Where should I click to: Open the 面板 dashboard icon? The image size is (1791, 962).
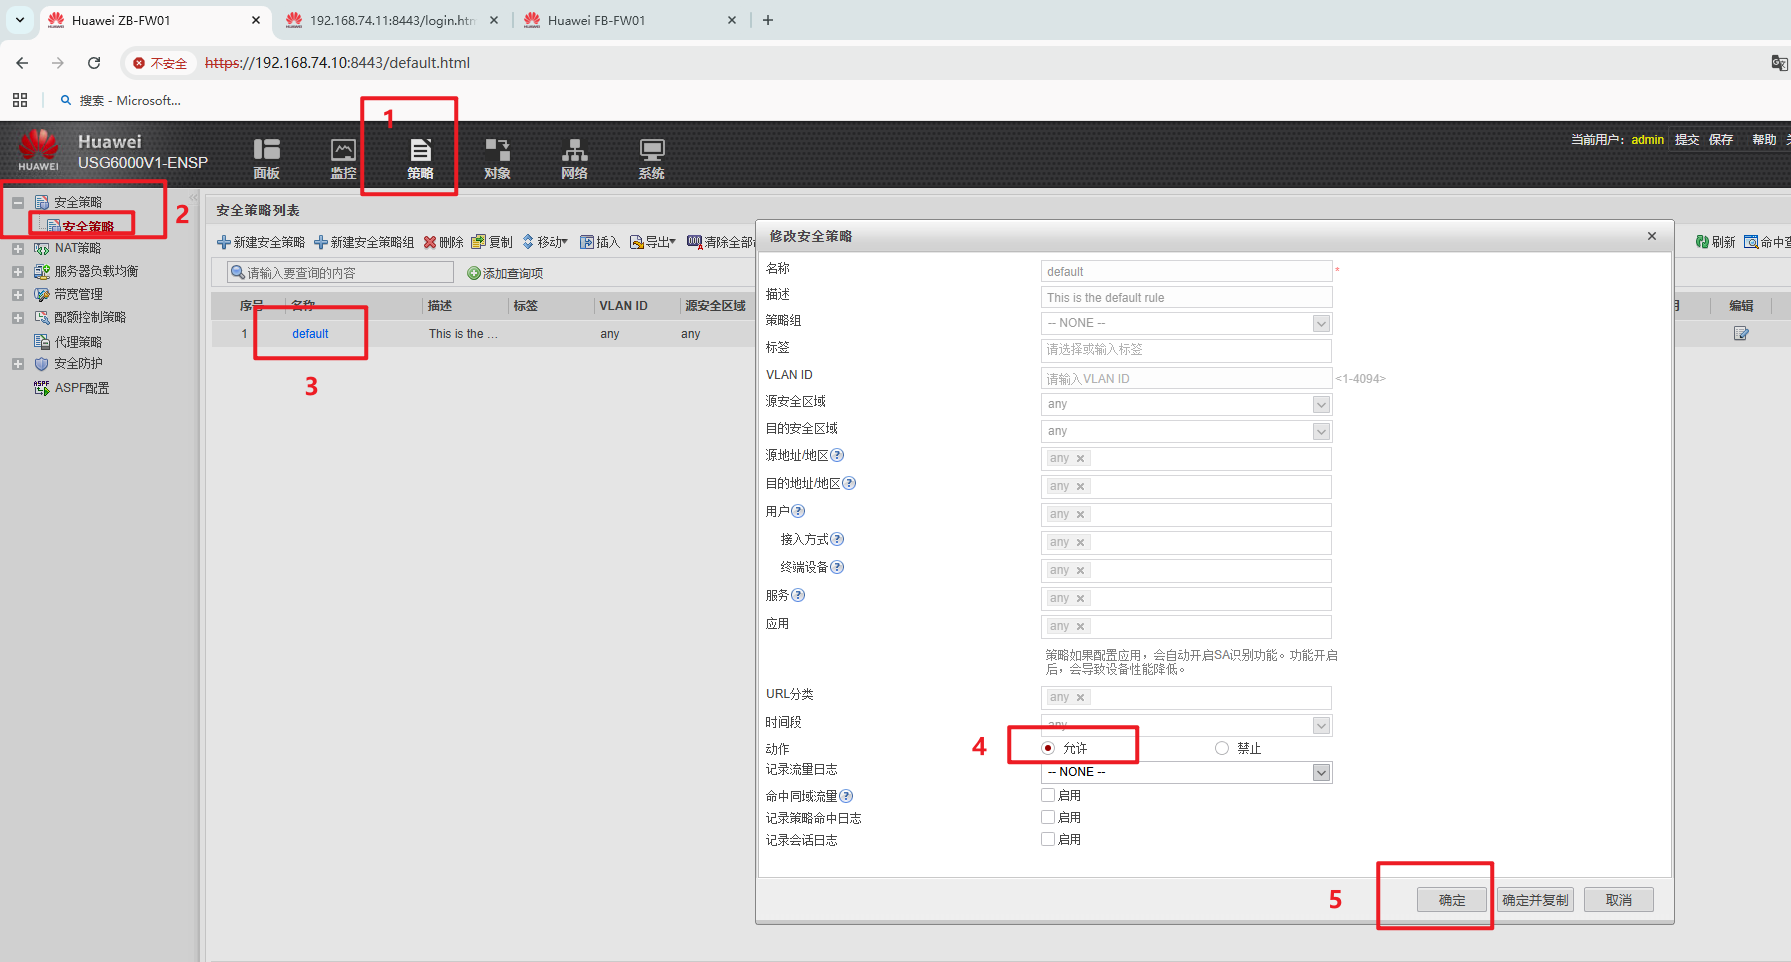point(266,158)
